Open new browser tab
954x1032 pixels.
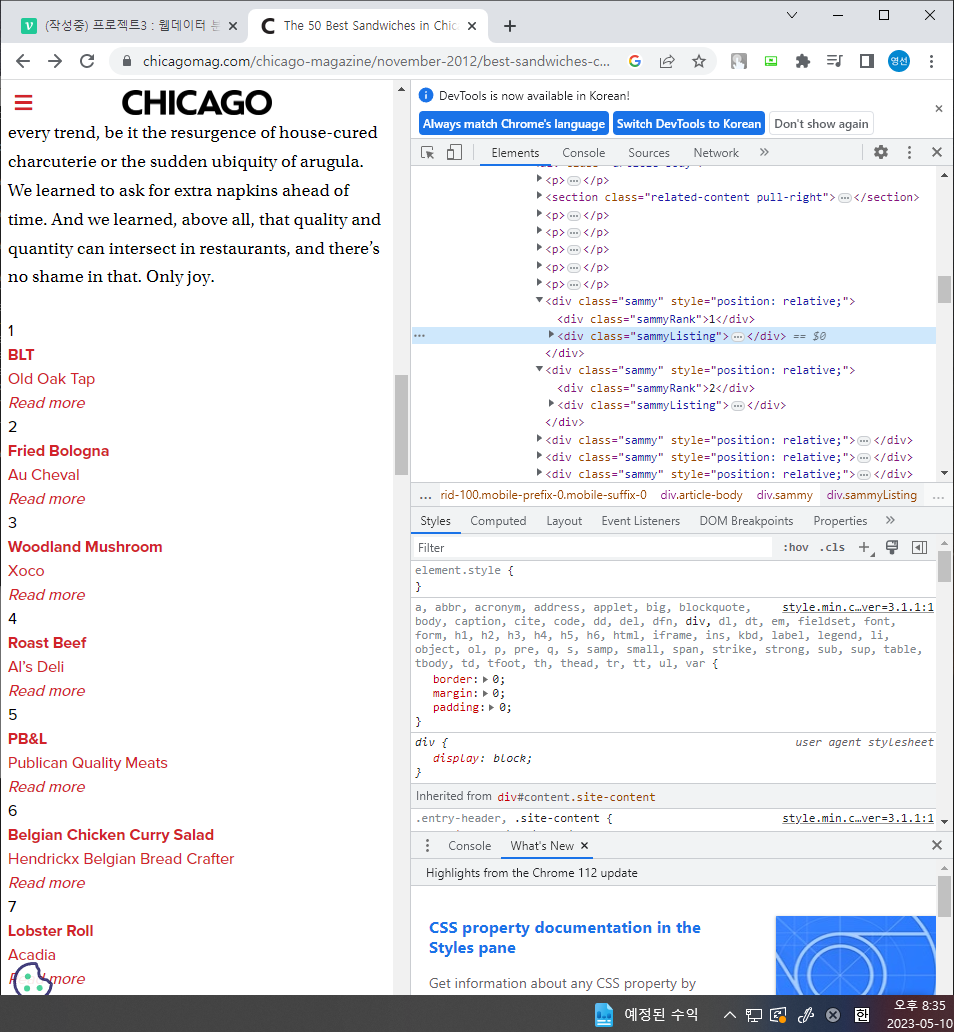click(510, 26)
